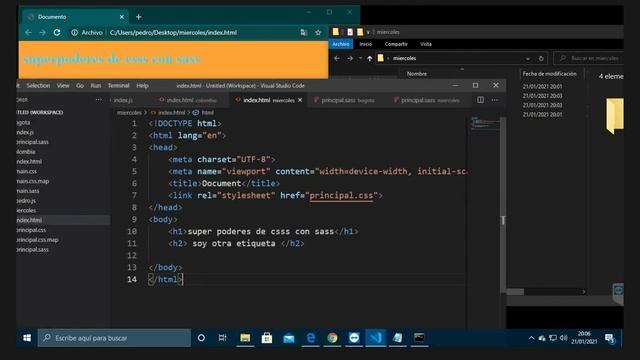
Task: Click index.html in the editor breadcrumb
Action: click(171, 113)
